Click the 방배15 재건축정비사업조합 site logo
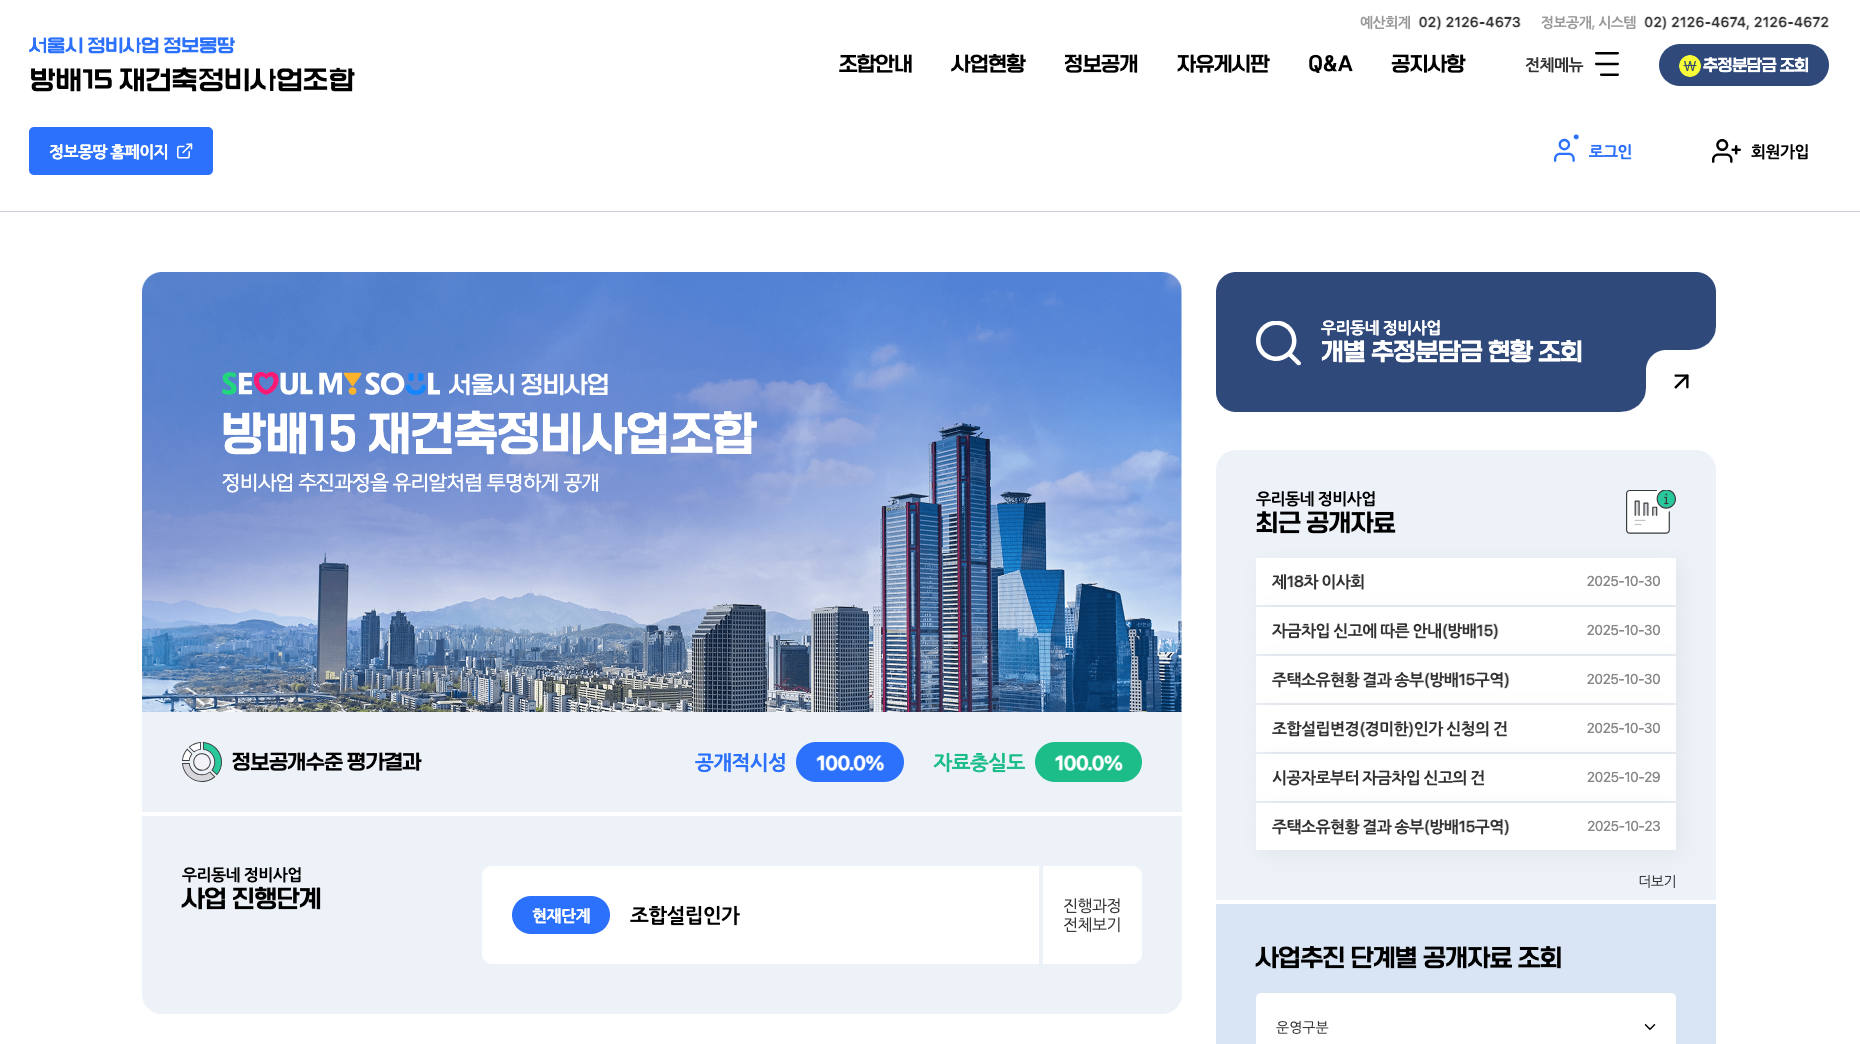Image resolution: width=1860 pixels, height=1044 pixels. (x=192, y=79)
